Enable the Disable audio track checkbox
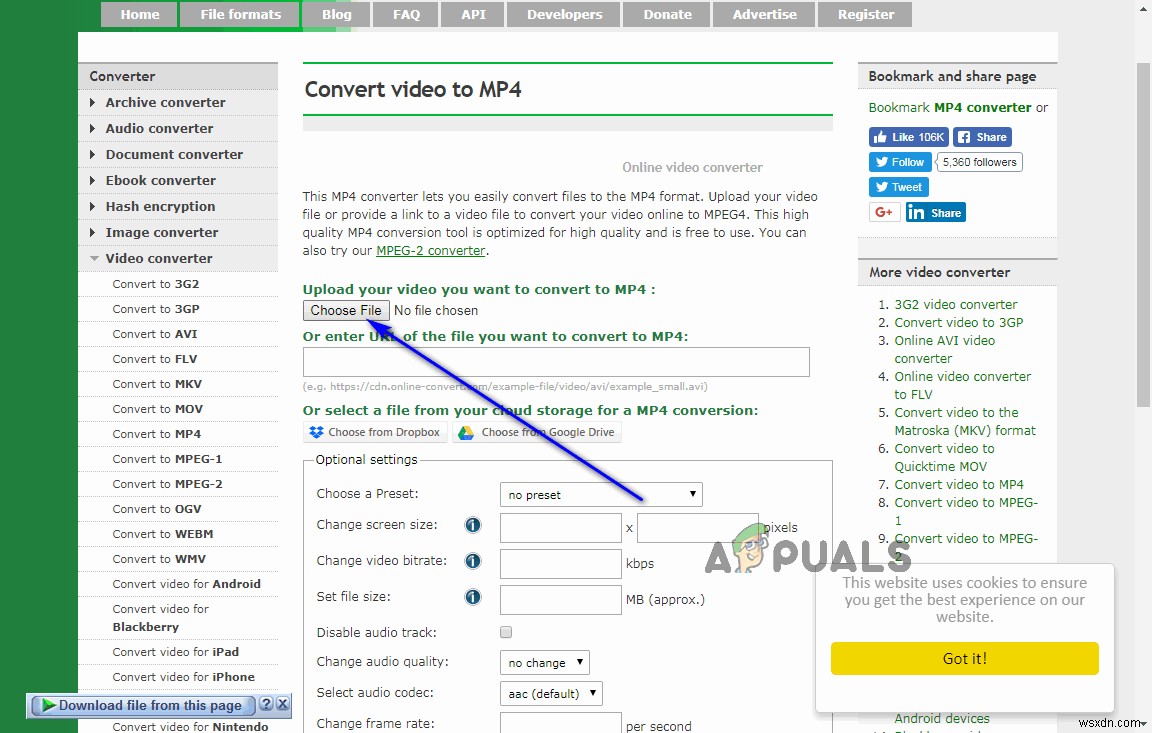Screen dimensions: 1152x733 coord(505,631)
